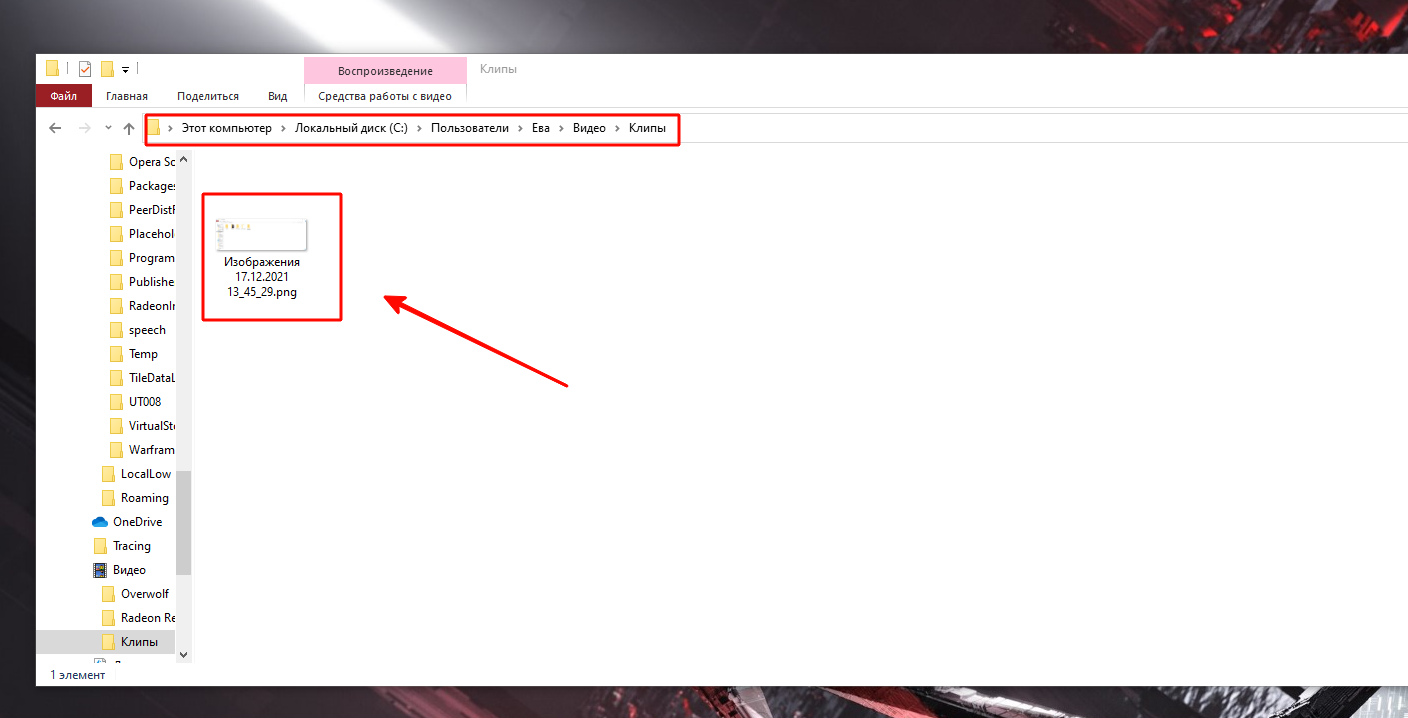Click the New folder icon in quick access toolbar
This screenshot has height=718, width=1408.
pos(107,69)
